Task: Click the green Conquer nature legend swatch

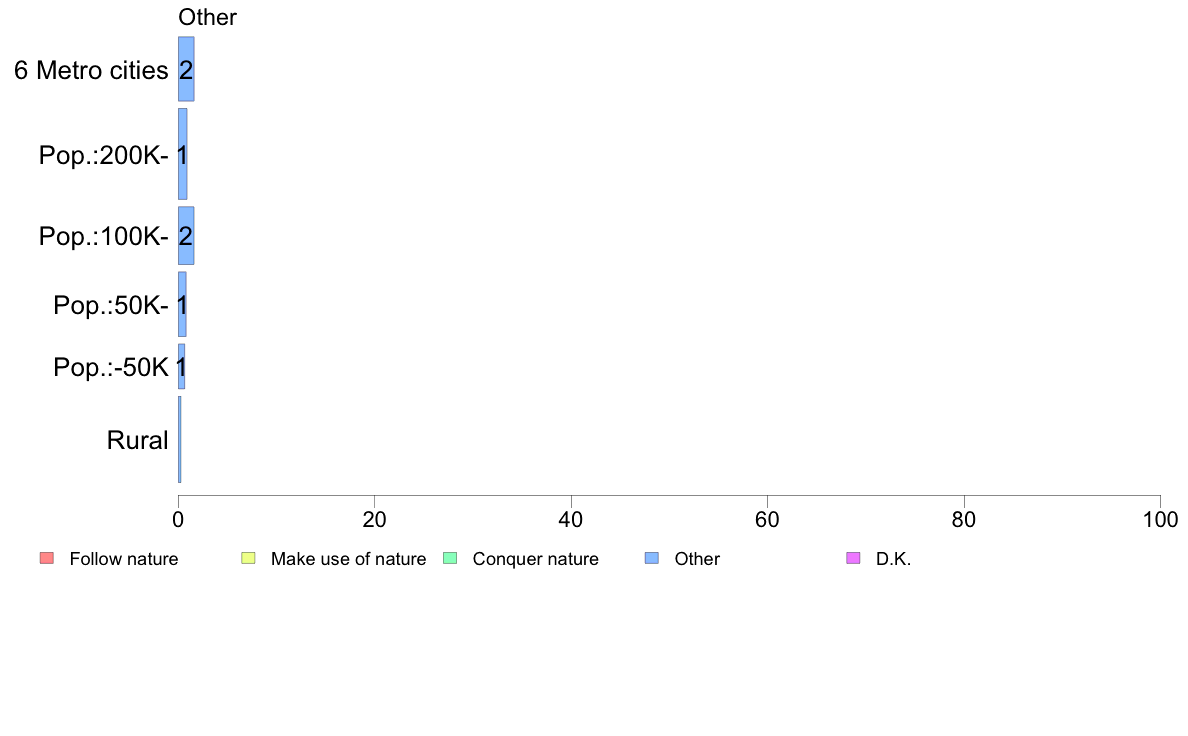Action: coord(450,559)
